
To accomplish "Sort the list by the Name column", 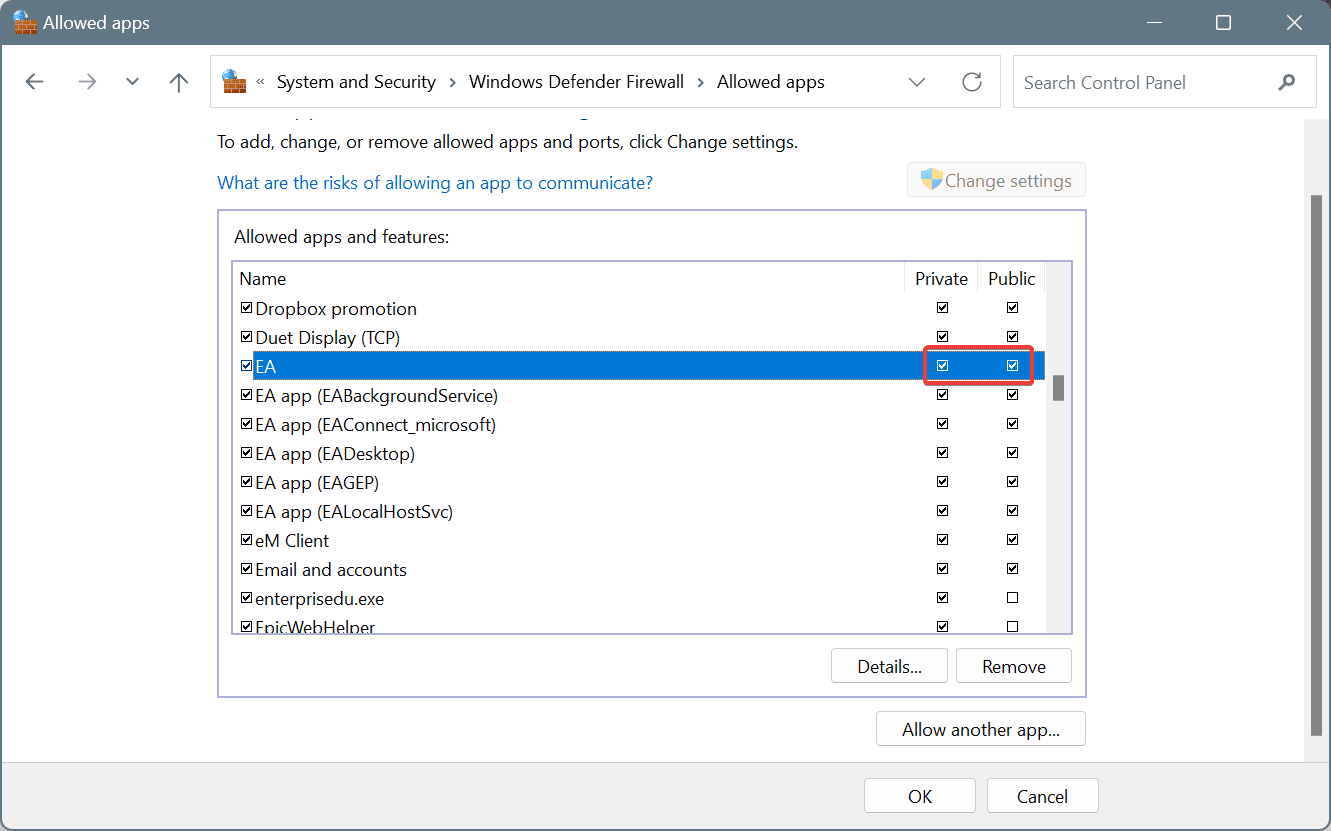I will (x=568, y=279).
